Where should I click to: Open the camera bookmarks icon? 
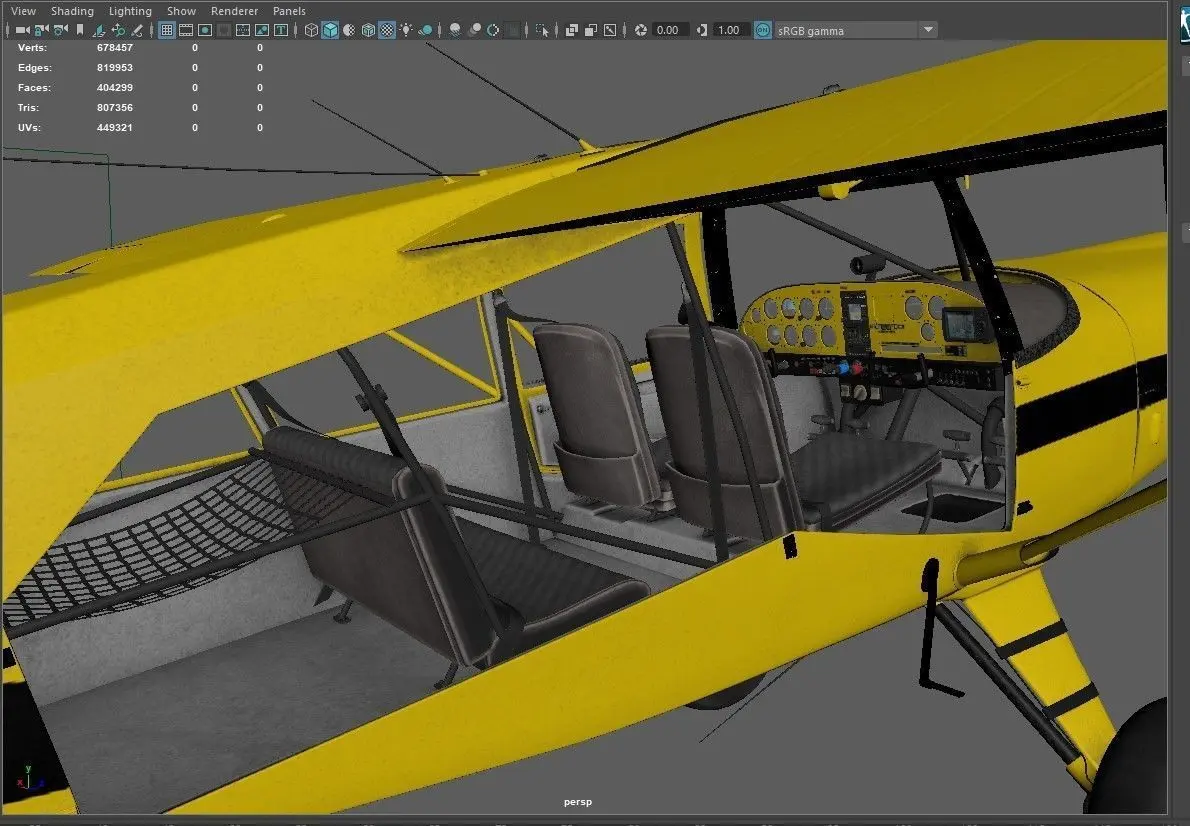coord(80,30)
